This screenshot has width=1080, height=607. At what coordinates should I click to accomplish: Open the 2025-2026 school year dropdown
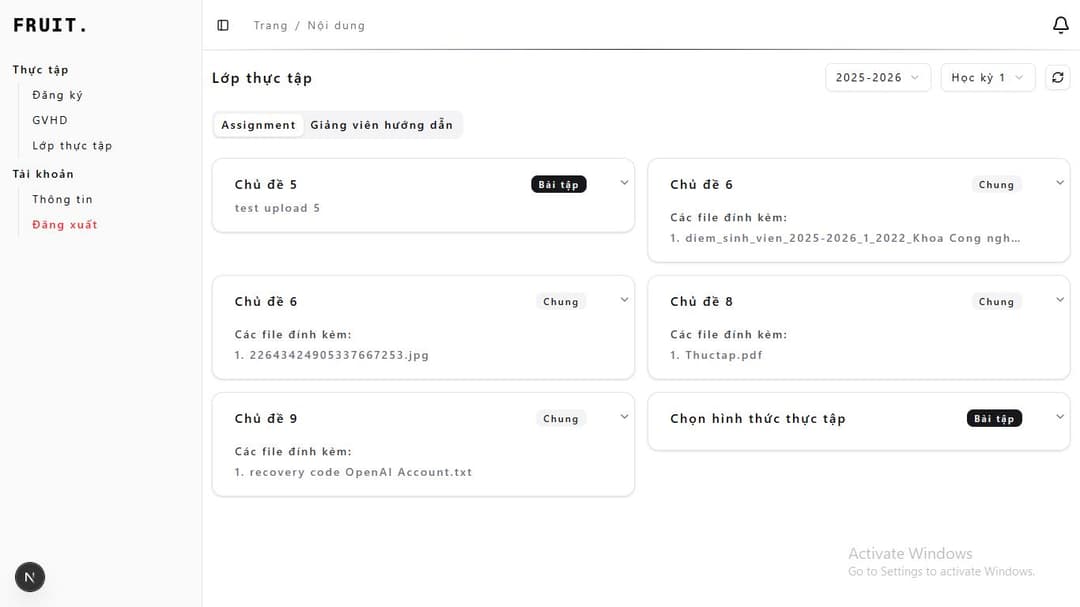pyautogui.click(x=877, y=78)
